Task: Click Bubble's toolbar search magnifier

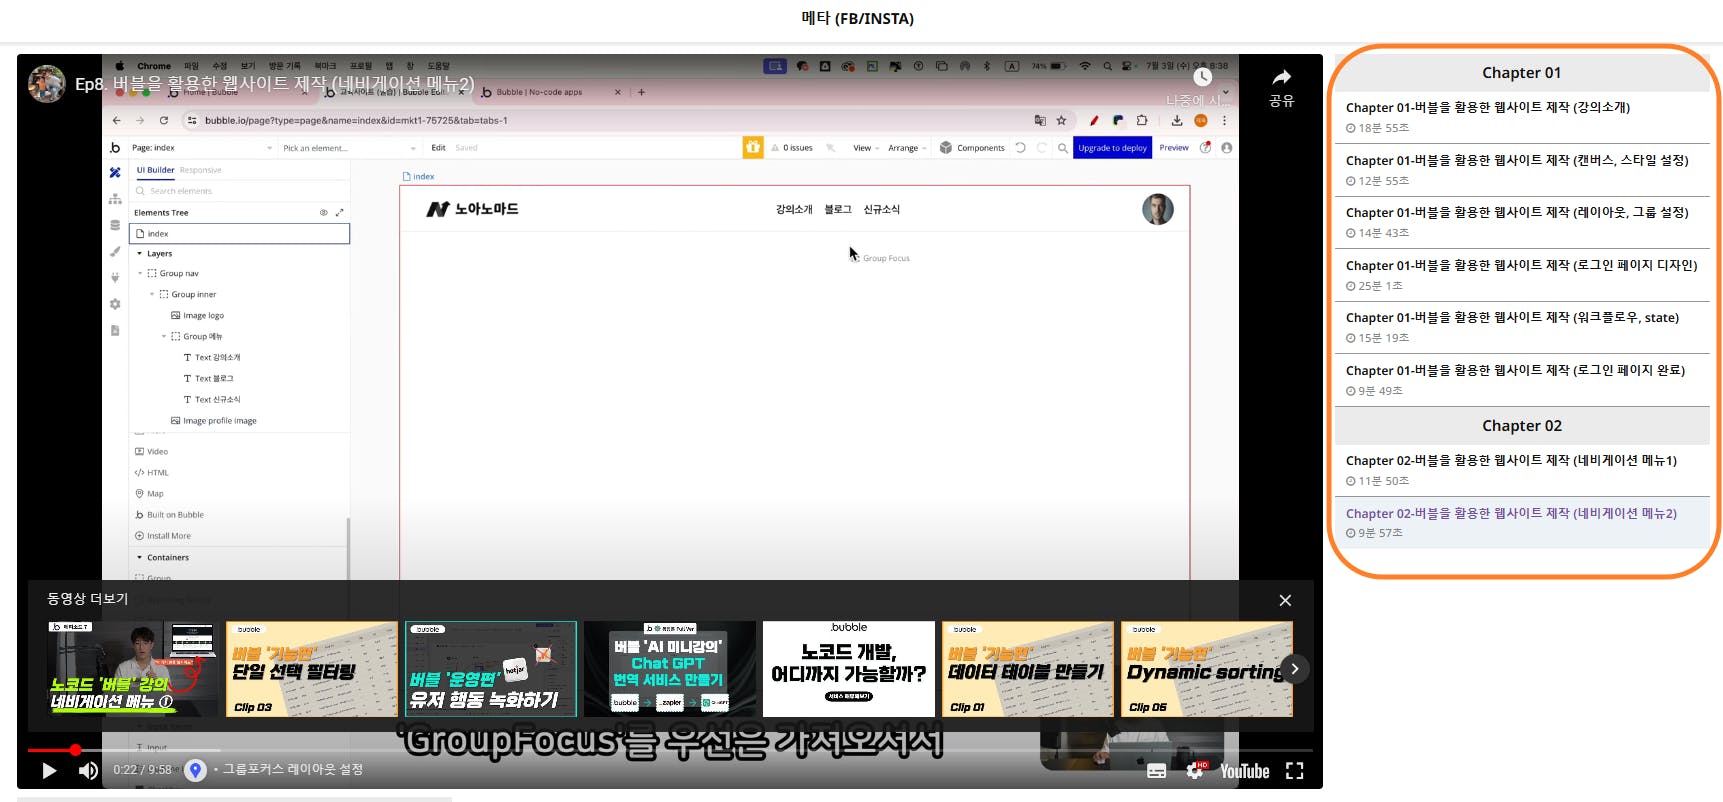Action: click(x=1062, y=148)
